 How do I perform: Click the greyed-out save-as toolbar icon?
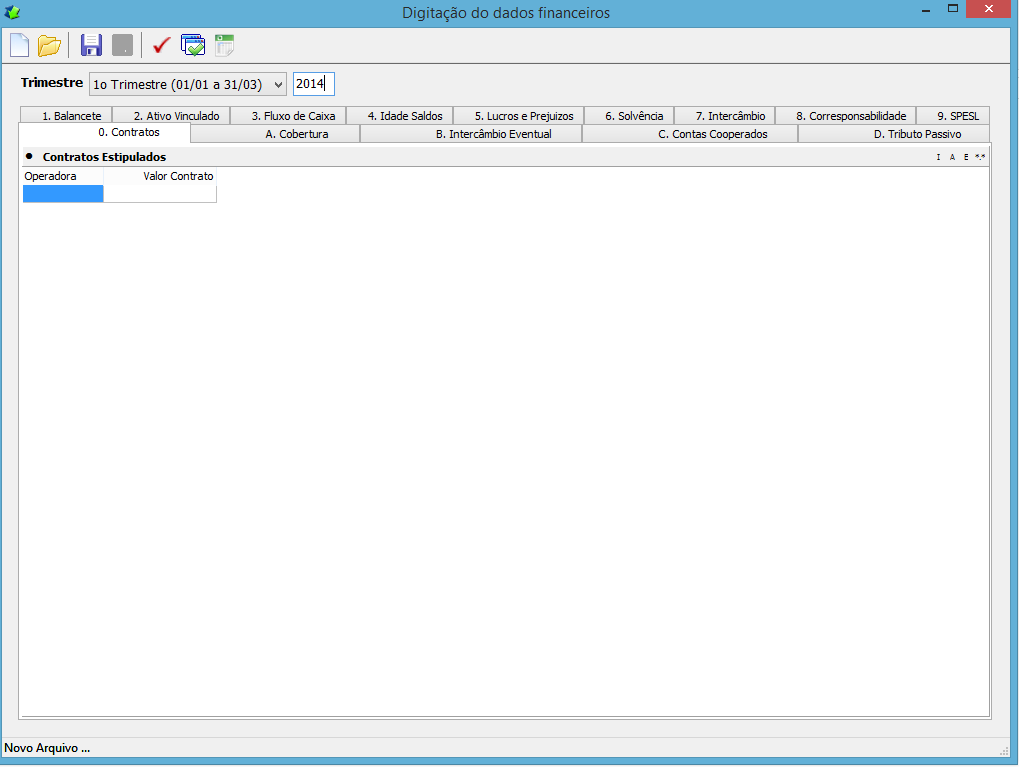click(122, 46)
